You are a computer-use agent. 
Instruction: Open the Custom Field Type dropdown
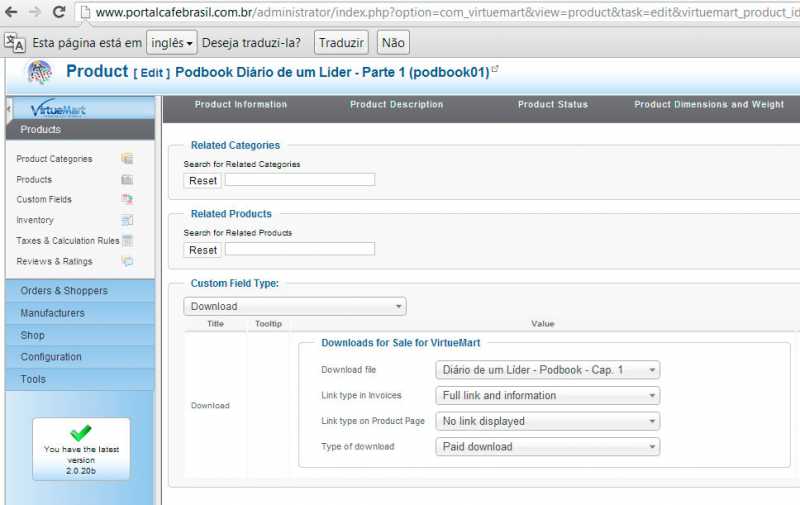pos(295,307)
